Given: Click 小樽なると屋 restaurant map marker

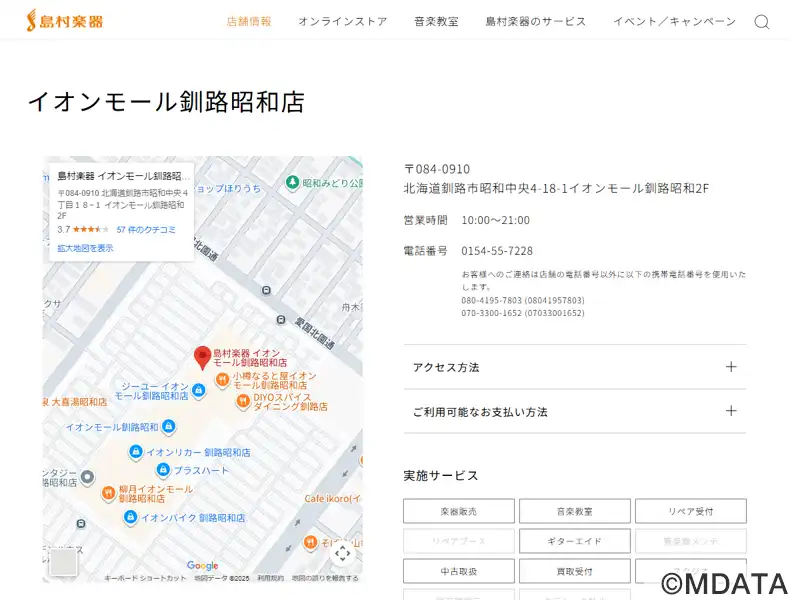Looking at the screenshot, I should point(222,380).
